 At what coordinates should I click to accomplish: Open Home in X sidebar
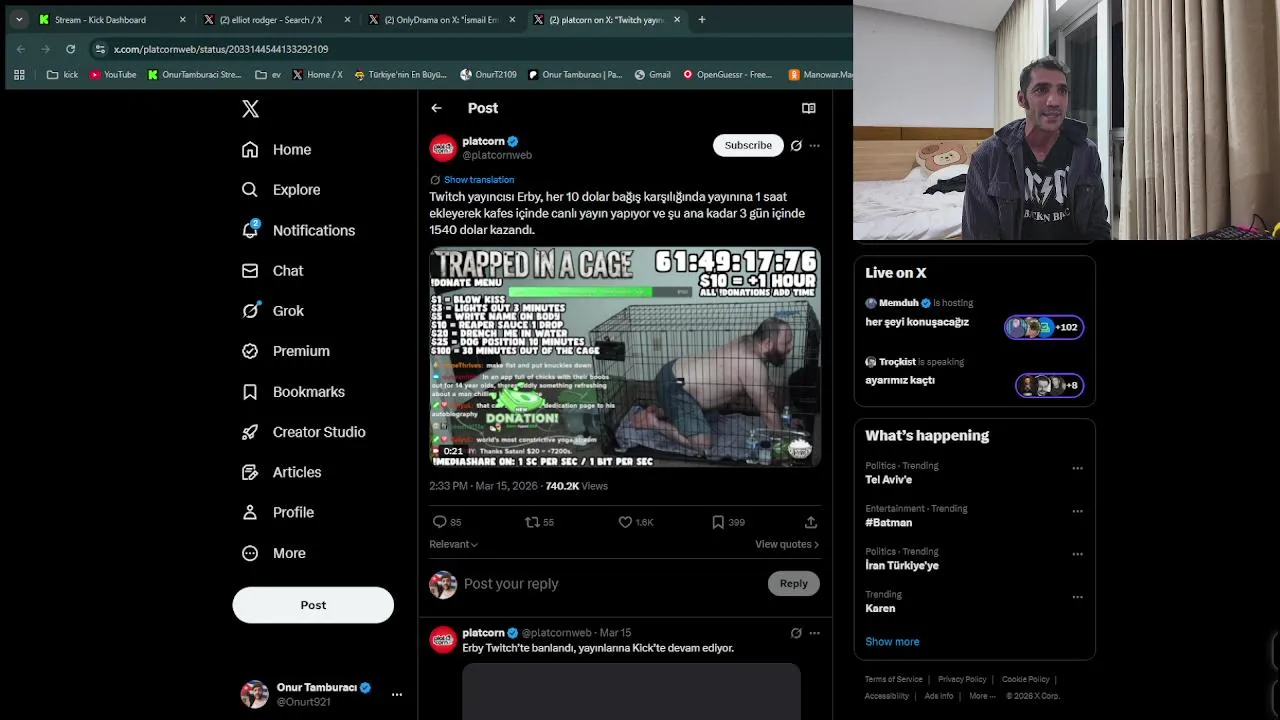[276, 149]
